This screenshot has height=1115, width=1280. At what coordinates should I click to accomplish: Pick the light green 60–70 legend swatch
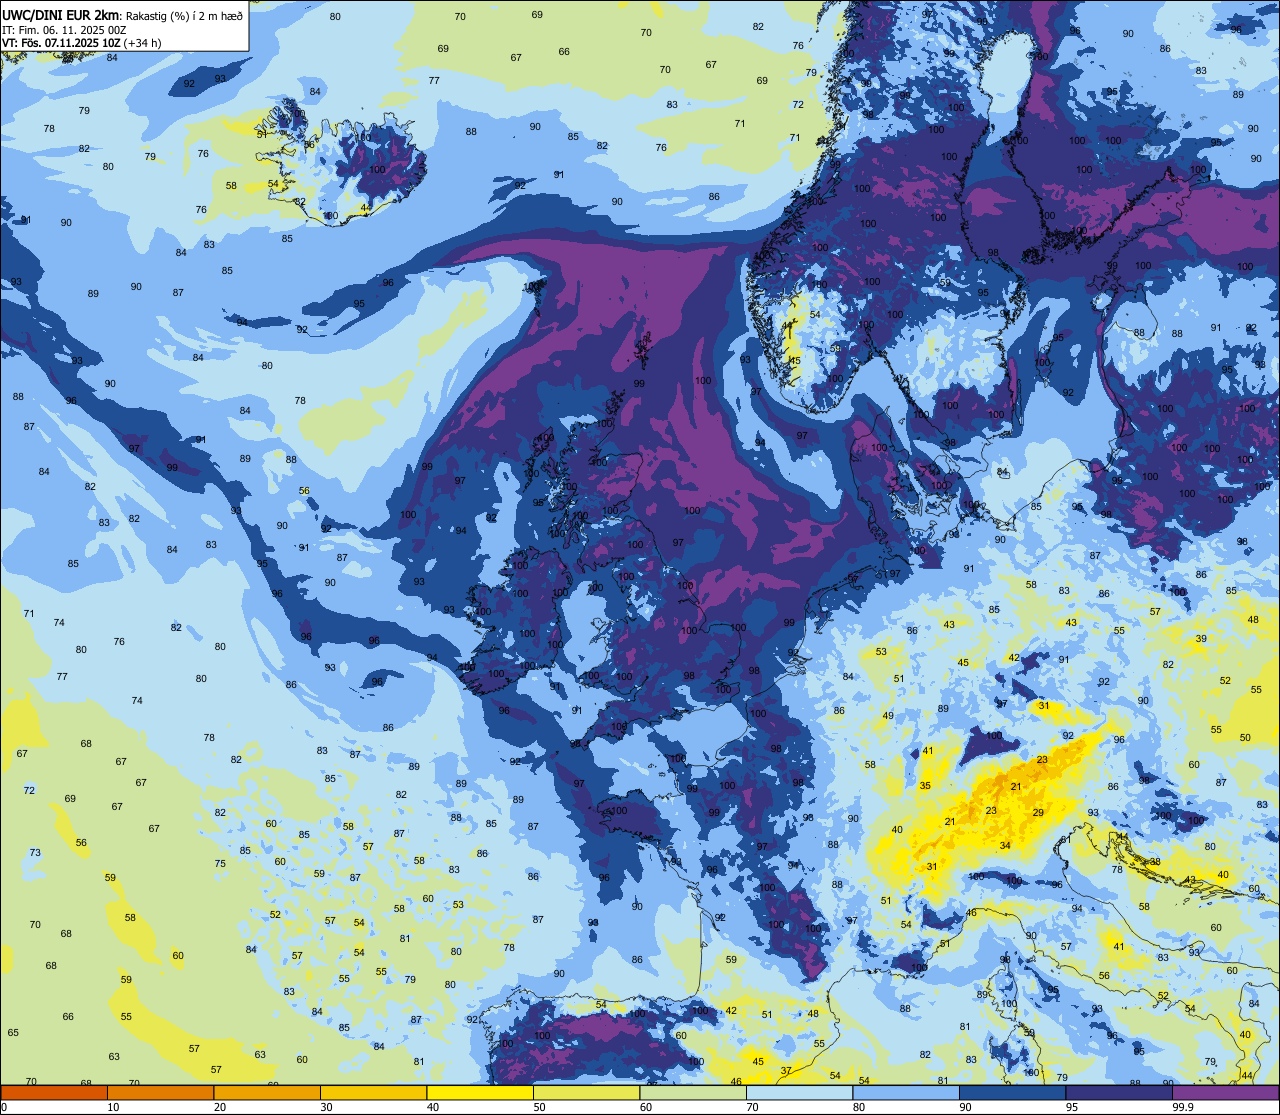(x=693, y=1092)
